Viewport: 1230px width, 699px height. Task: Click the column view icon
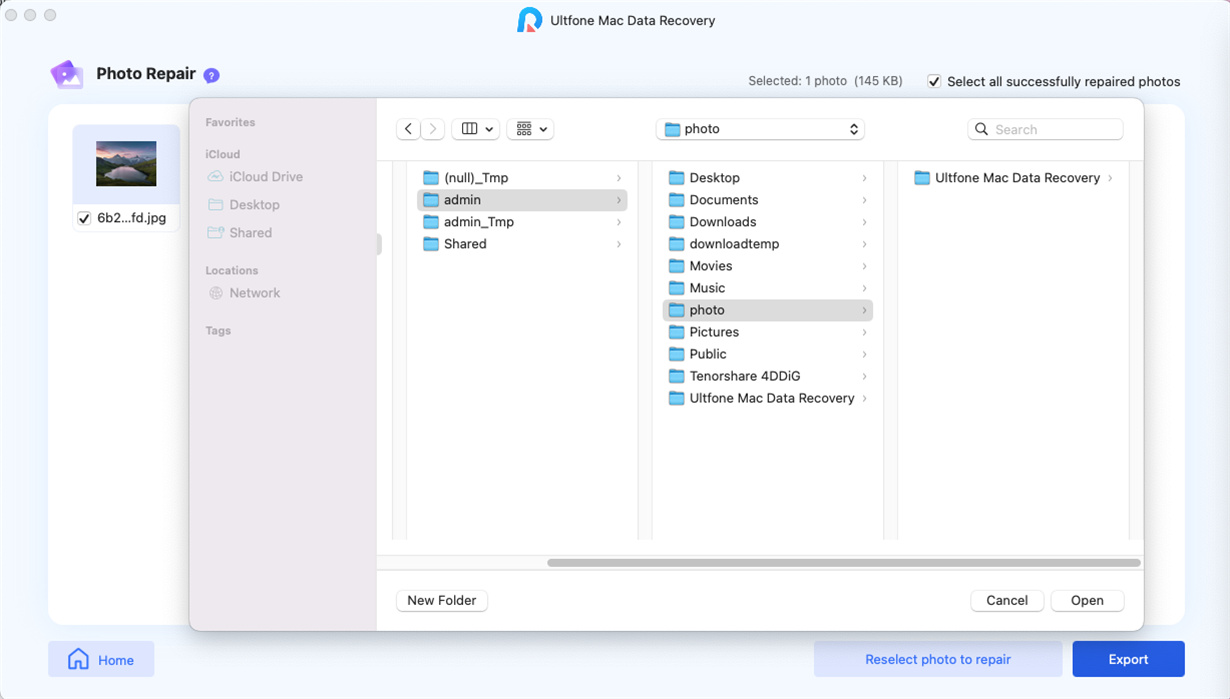[469, 129]
